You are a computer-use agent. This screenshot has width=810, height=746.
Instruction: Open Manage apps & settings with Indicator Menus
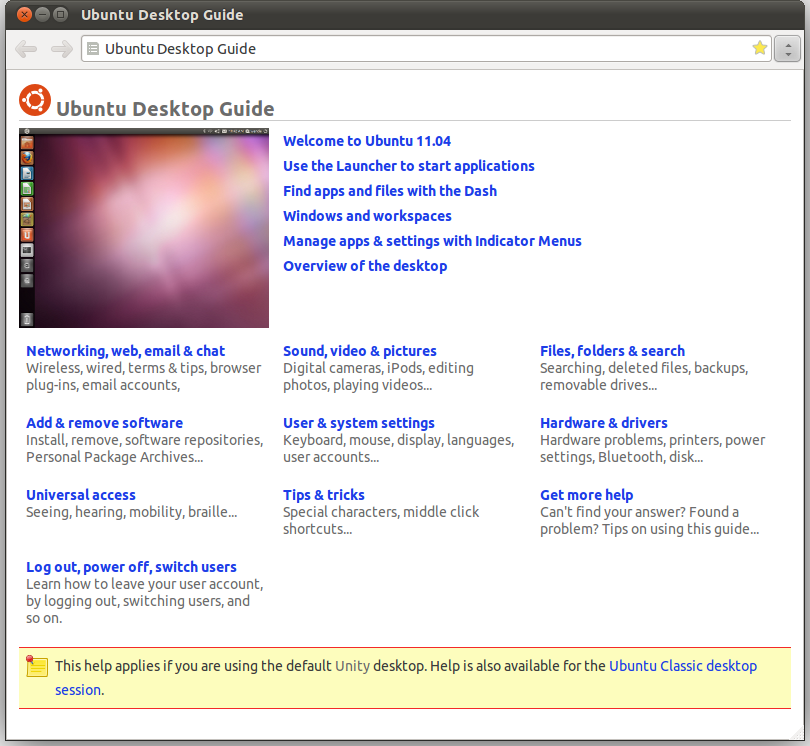(432, 241)
